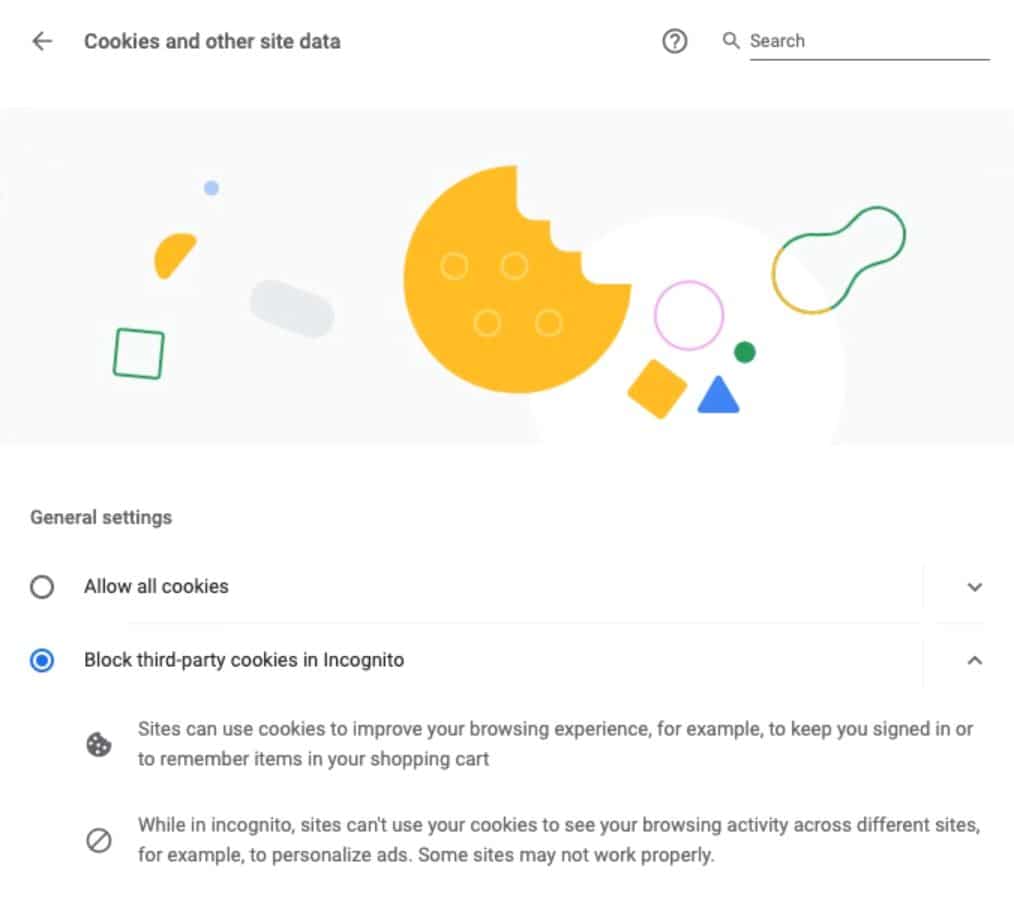Click the yellow diamond color shape
The width and height of the screenshot is (1014, 898).
coord(657,390)
